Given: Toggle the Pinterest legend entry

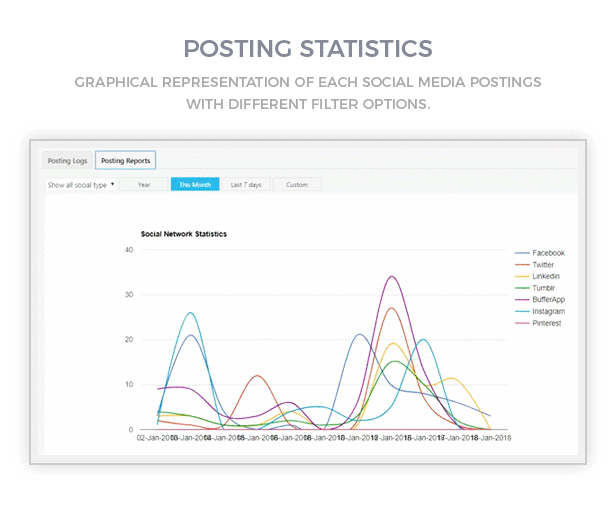Looking at the screenshot, I should point(546,323).
